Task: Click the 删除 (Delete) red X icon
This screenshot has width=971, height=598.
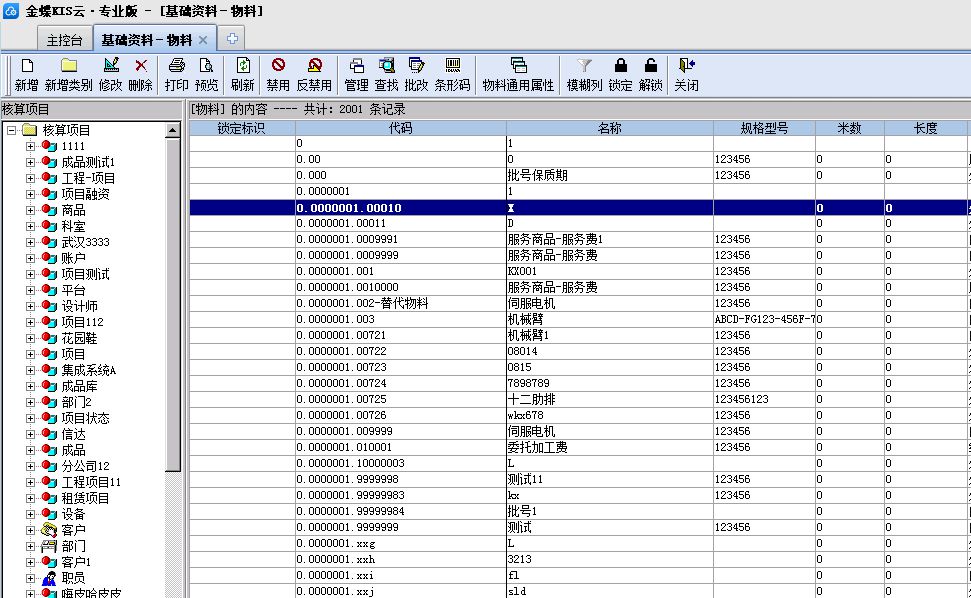Action: tap(141, 66)
